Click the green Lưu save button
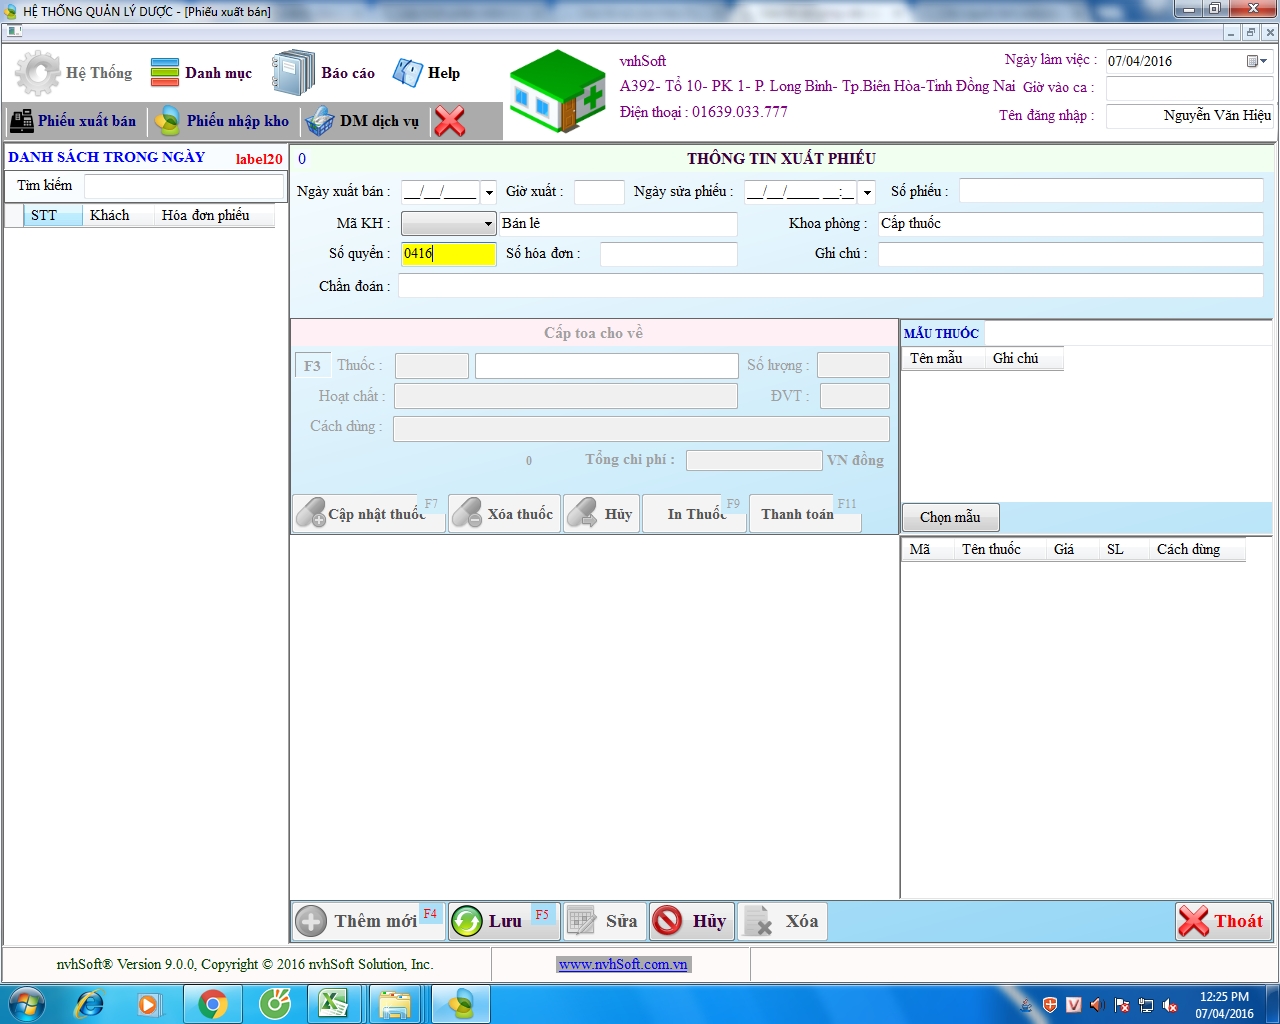Image resolution: width=1280 pixels, height=1024 pixels. point(504,921)
